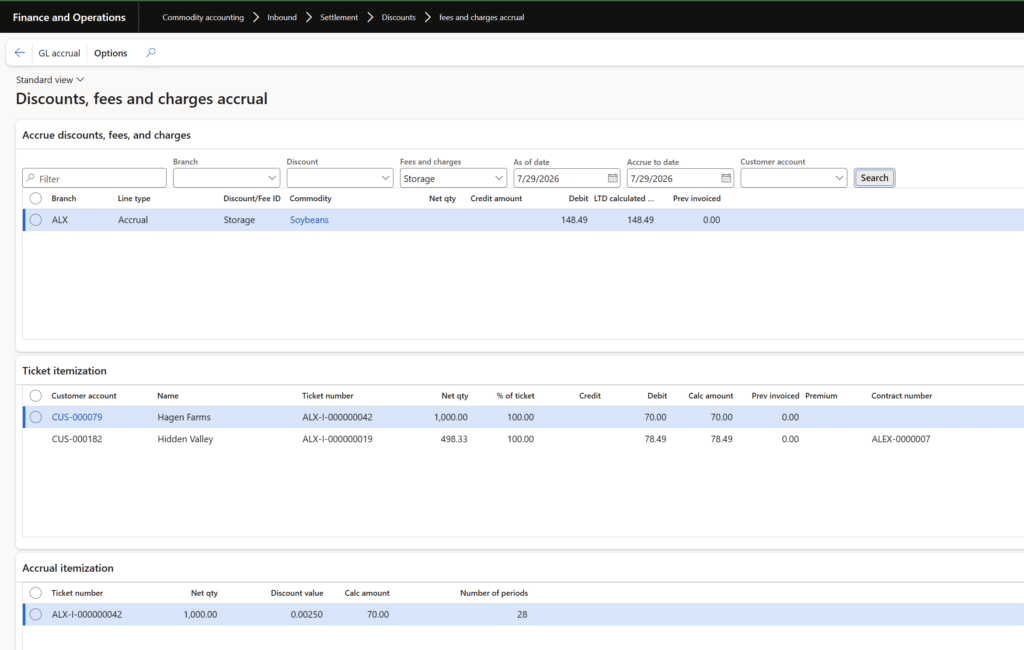
Task: Select all rows in the accrual grid header
Action: tap(35, 198)
